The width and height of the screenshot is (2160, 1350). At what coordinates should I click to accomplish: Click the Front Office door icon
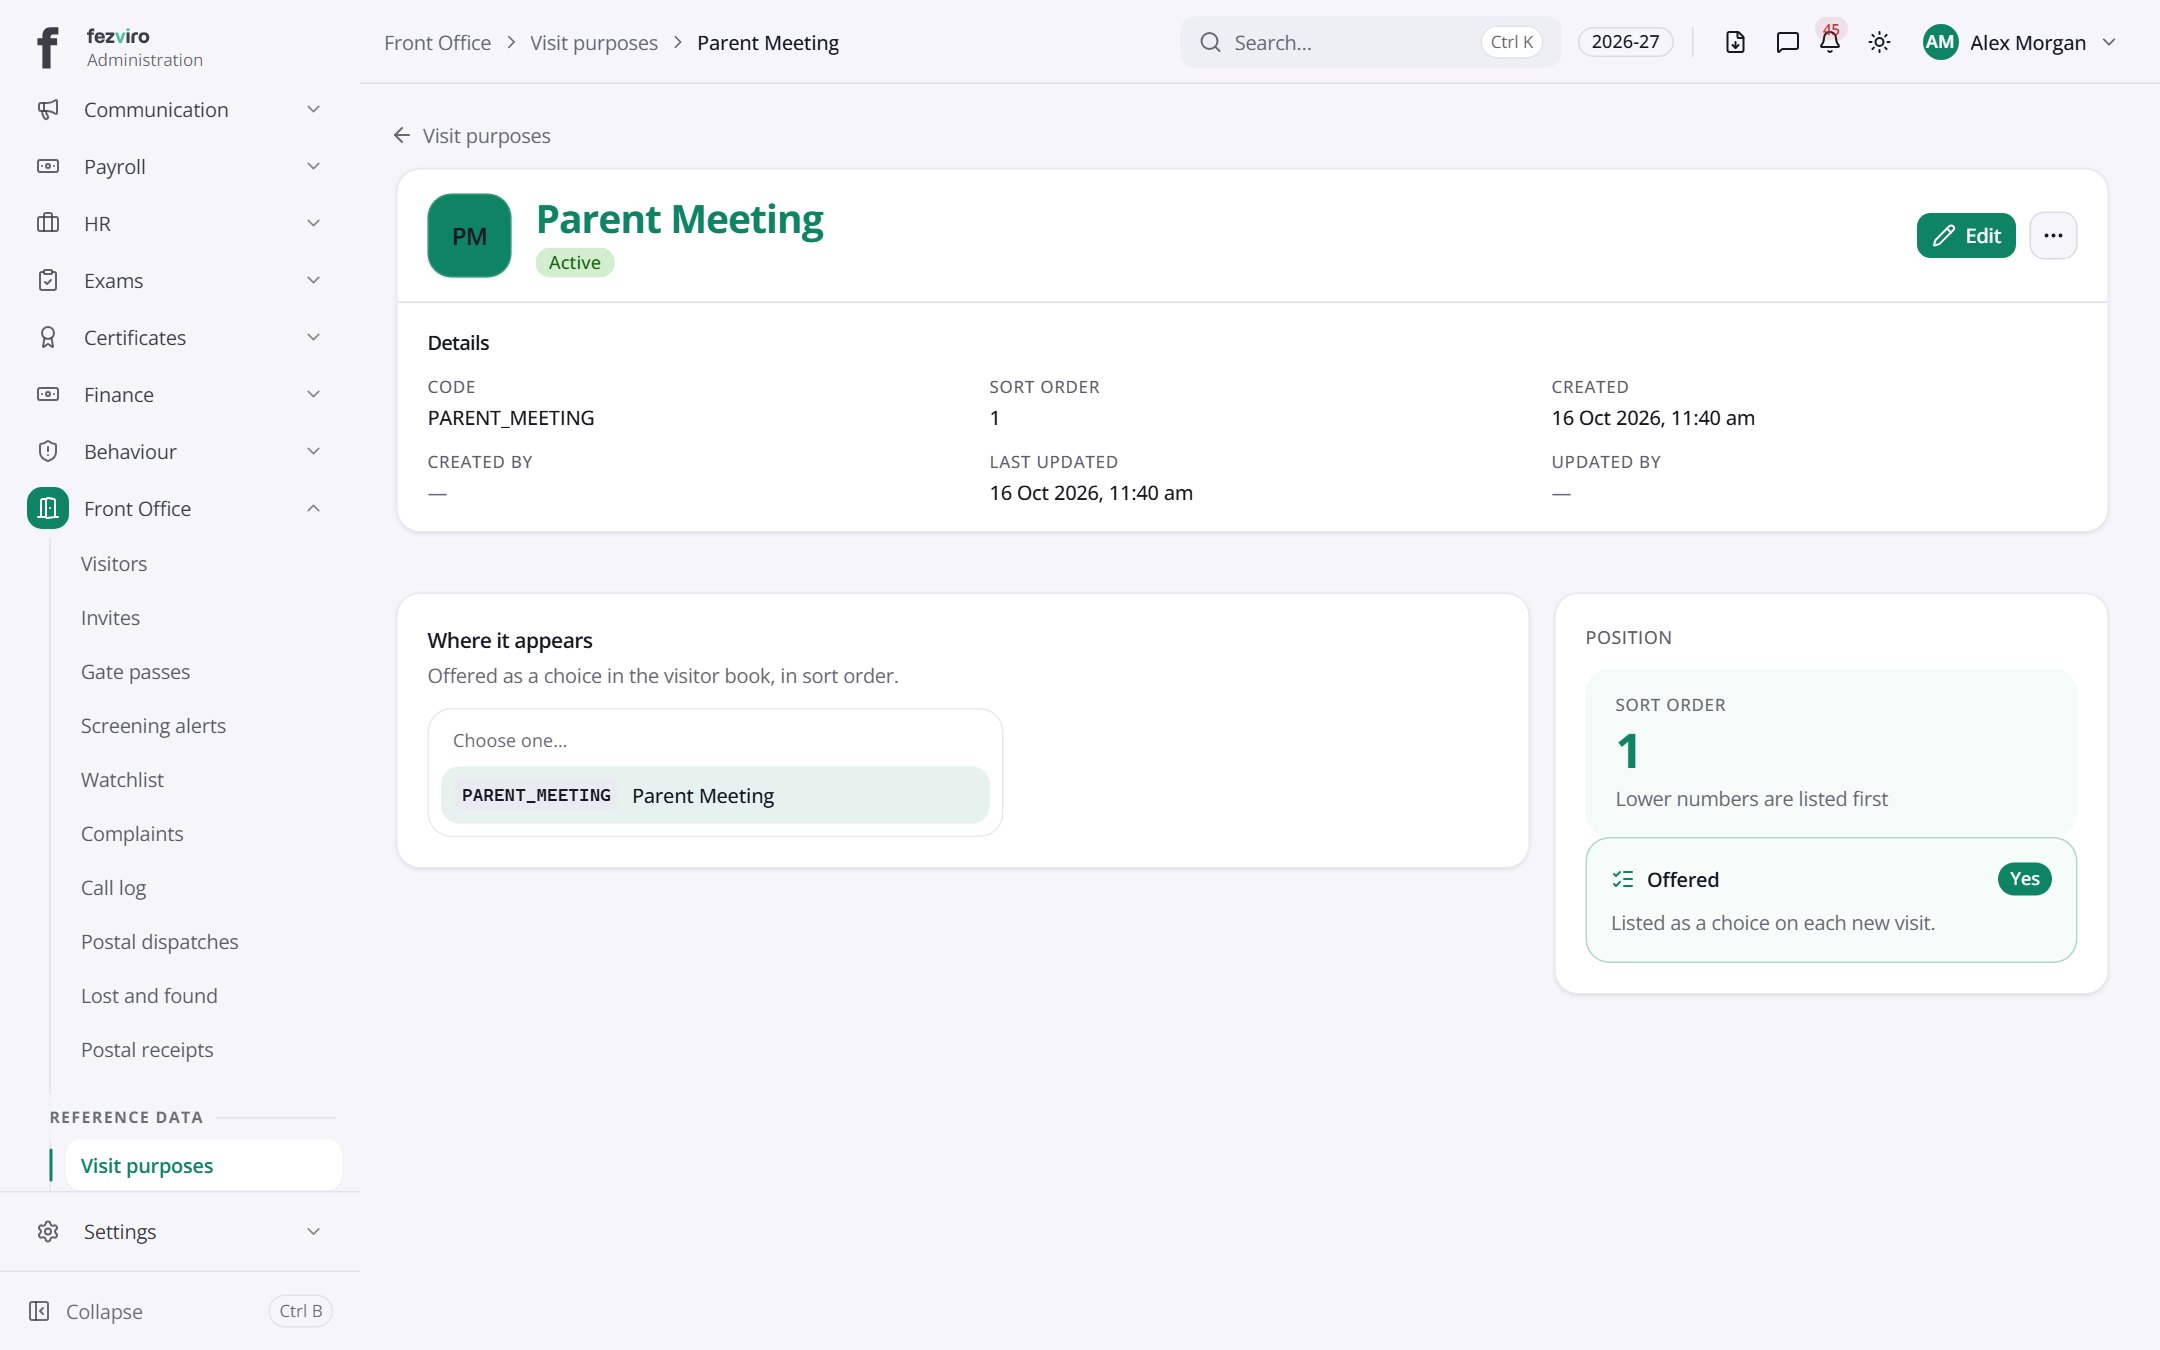tap(48, 509)
